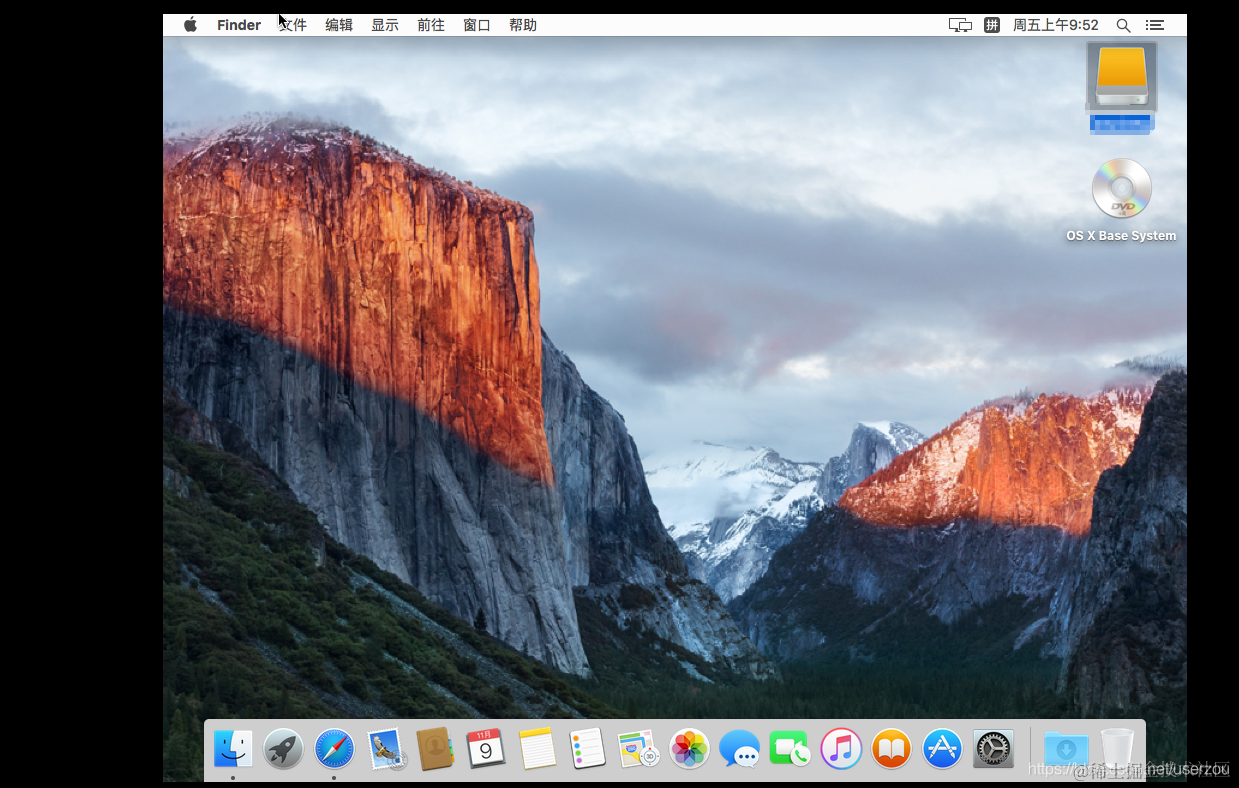Open the 拼 input method menu

[x=992, y=25]
